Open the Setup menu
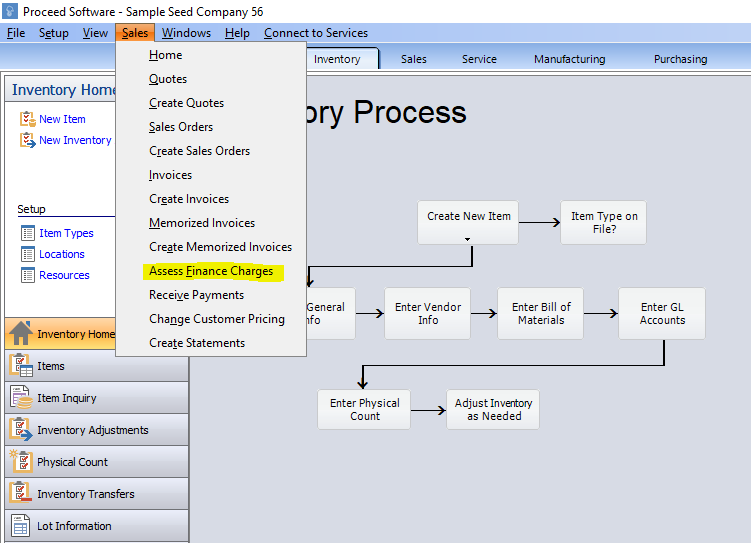Viewport: 751px width, 543px height. click(54, 33)
